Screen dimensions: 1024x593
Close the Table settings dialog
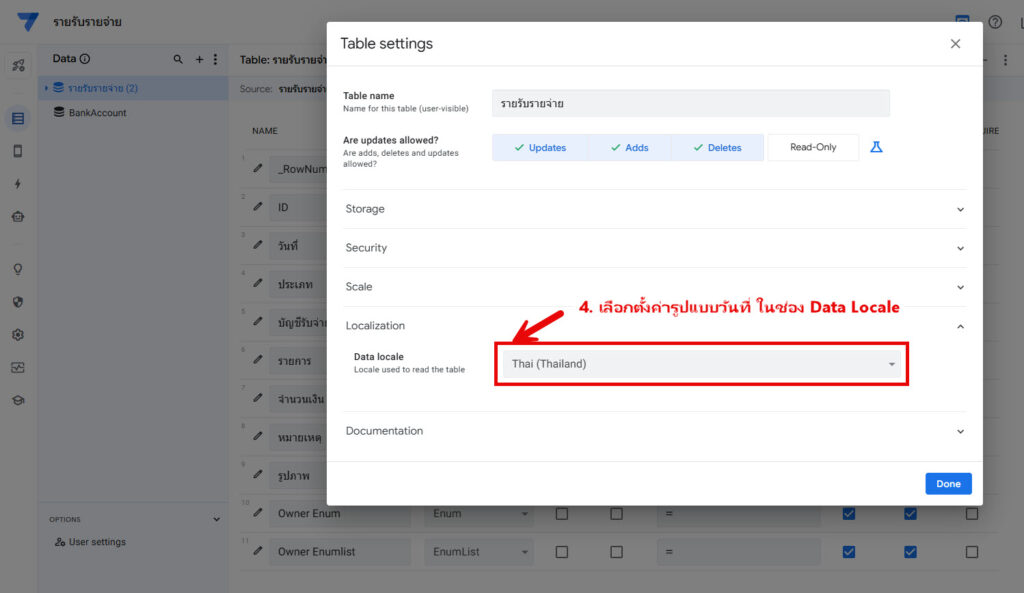tap(955, 44)
